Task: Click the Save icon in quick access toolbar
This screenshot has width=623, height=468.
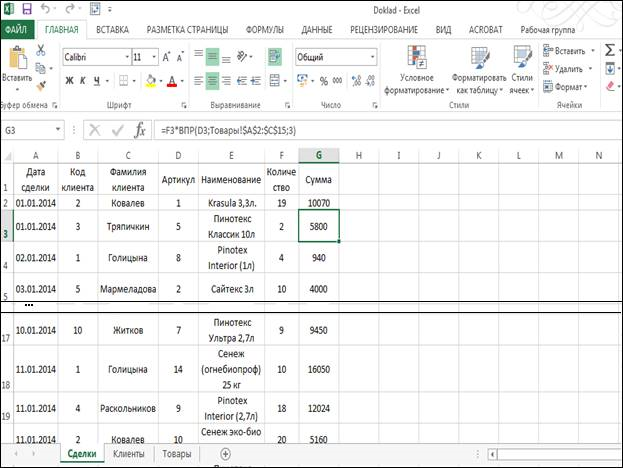Action: pos(27,9)
